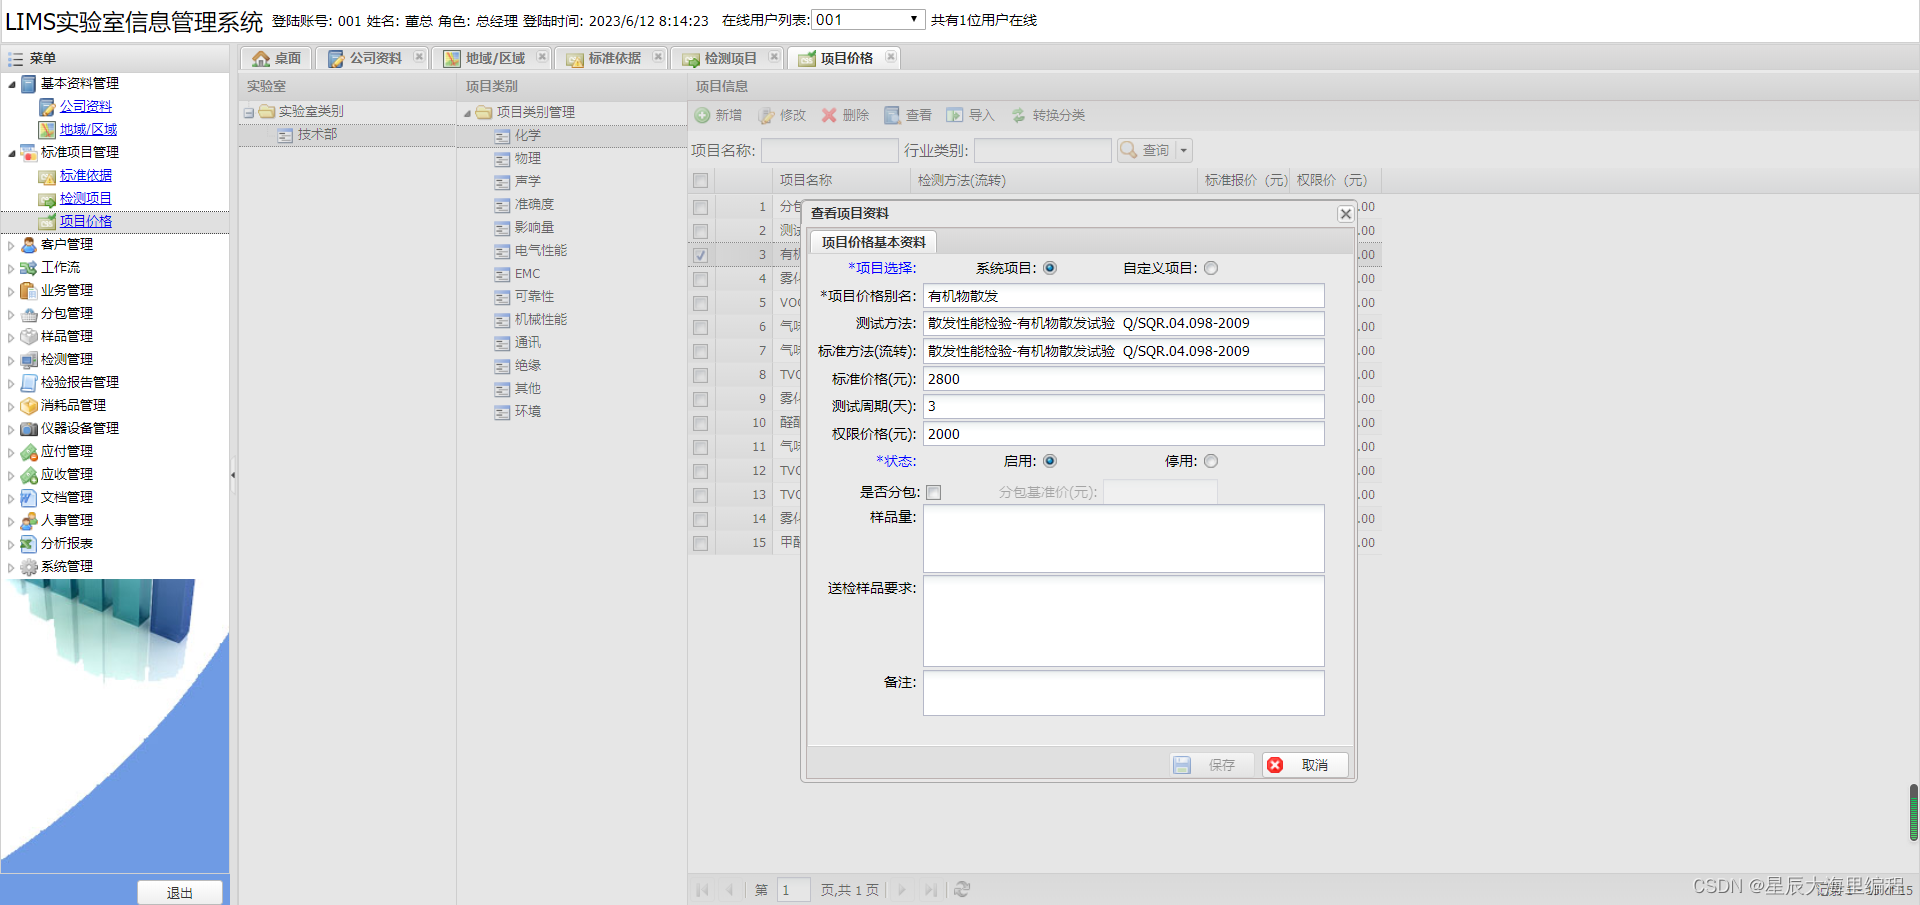Collapse the left sidebar menu panel
The height and width of the screenshot is (905, 1920).
coord(233,475)
